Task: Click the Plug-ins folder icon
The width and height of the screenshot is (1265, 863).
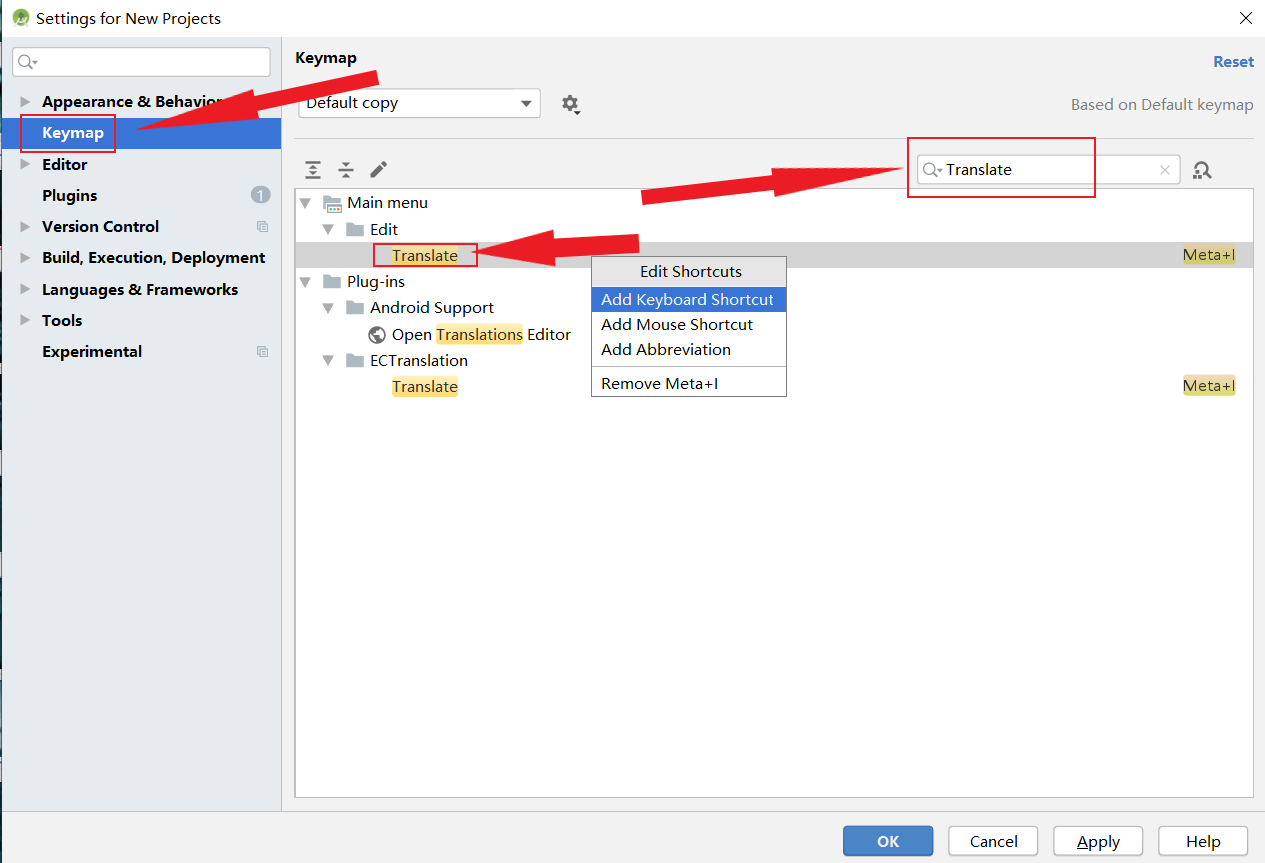Action: [x=333, y=282]
